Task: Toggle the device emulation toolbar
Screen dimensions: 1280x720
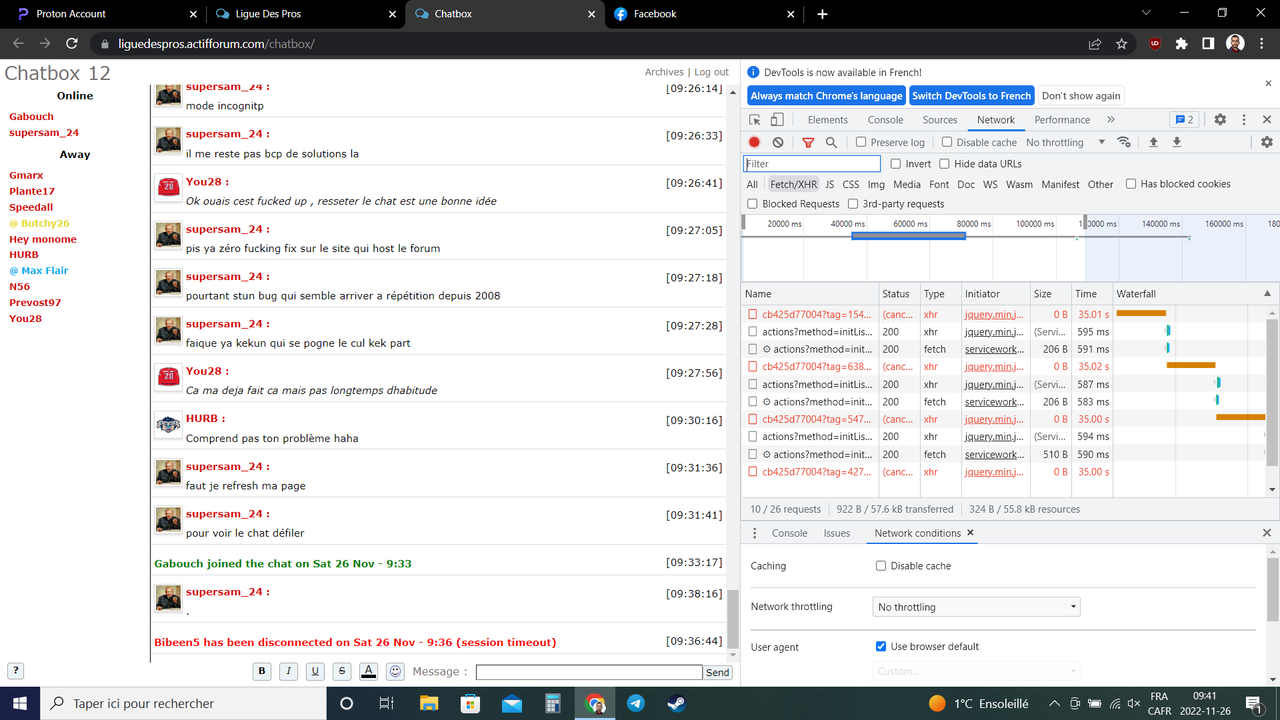Action: (775, 119)
